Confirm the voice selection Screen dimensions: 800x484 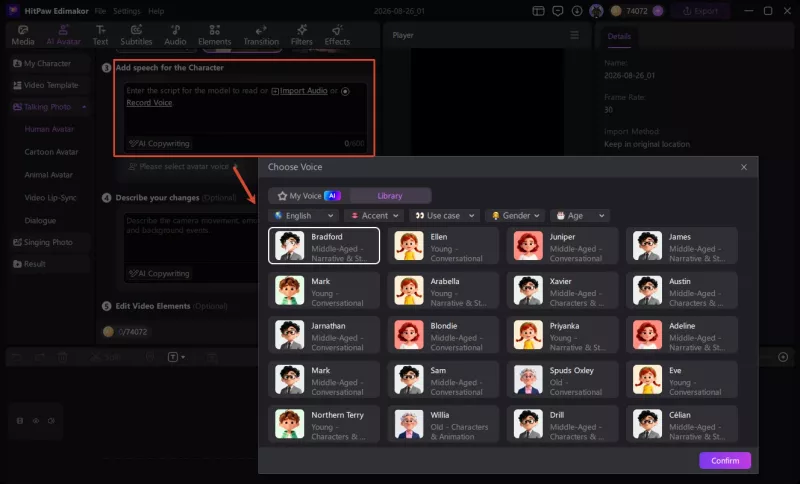click(x=724, y=461)
